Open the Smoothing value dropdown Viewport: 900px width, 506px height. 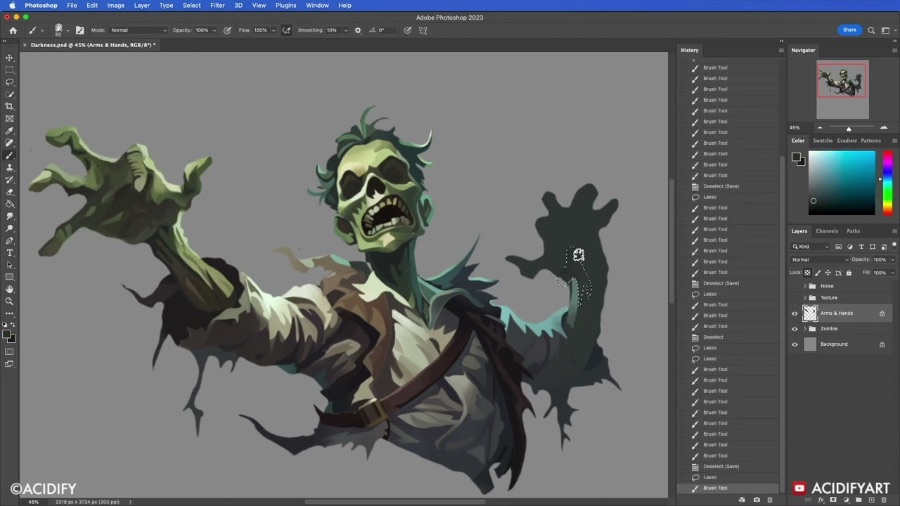click(346, 30)
